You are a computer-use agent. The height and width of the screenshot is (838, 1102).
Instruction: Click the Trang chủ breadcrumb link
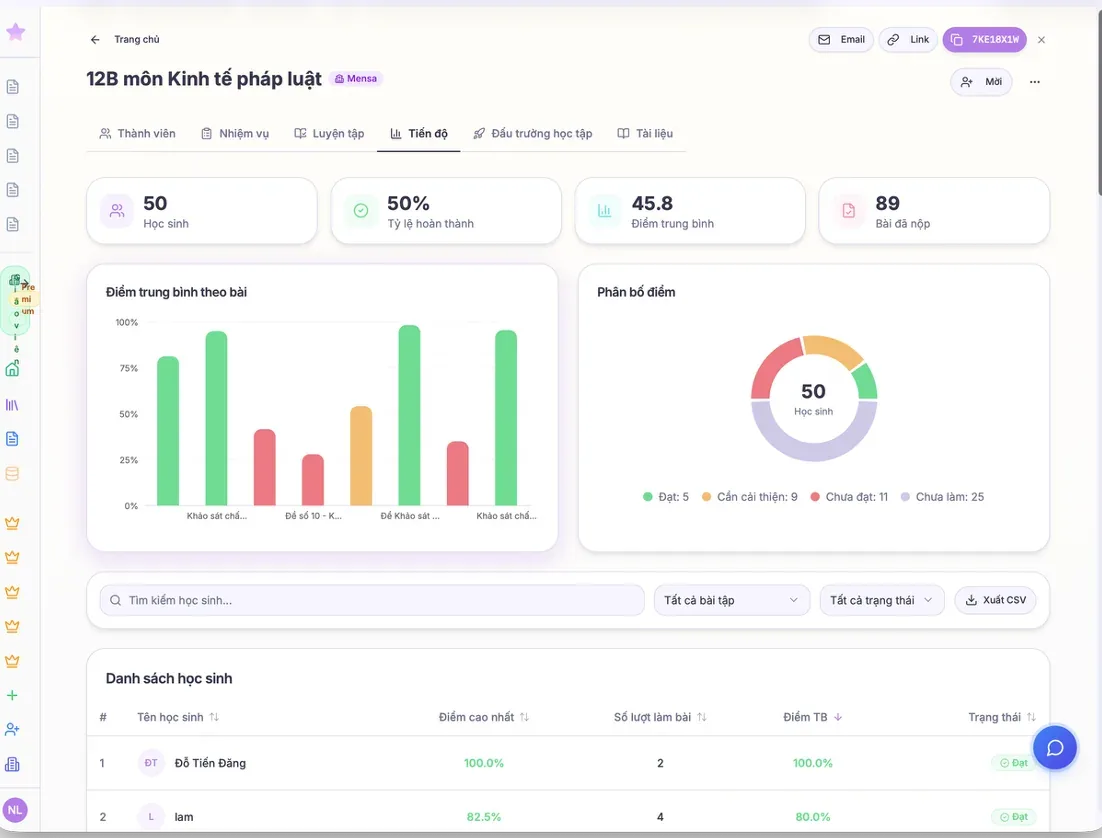(137, 39)
